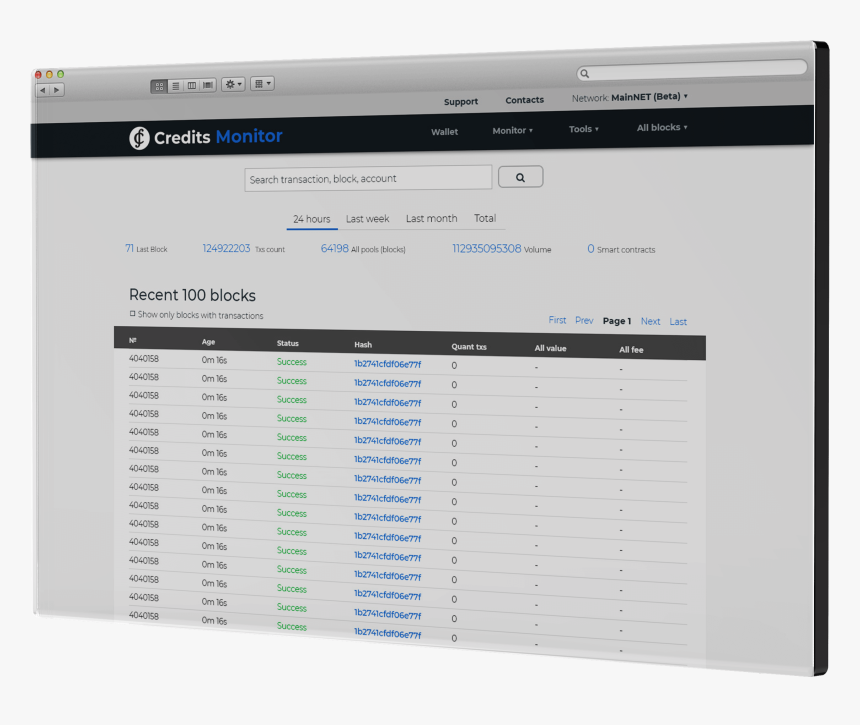Select the Last week tab

(x=367, y=219)
